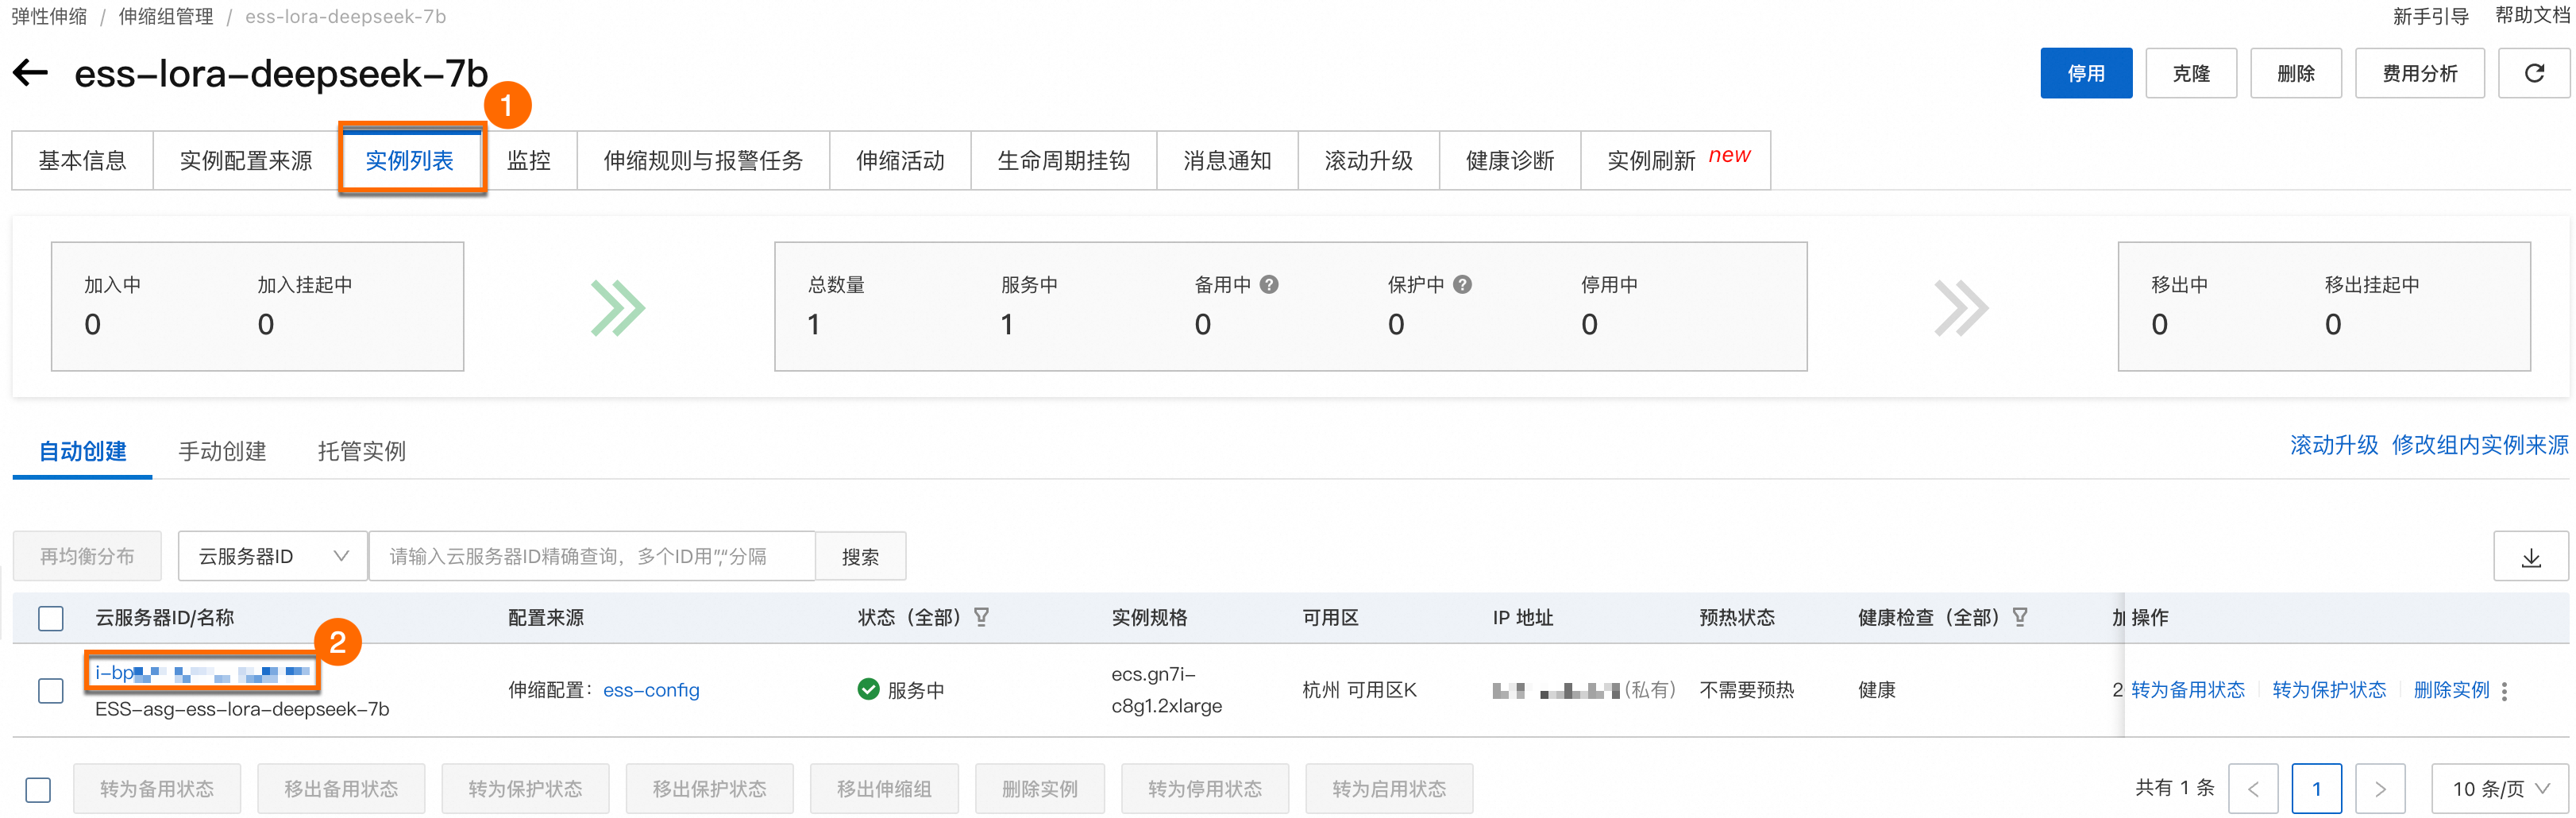The width and height of the screenshot is (2576, 818).
Task: Switch to the 手动创建 tab
Action: (x=222, y=452)
